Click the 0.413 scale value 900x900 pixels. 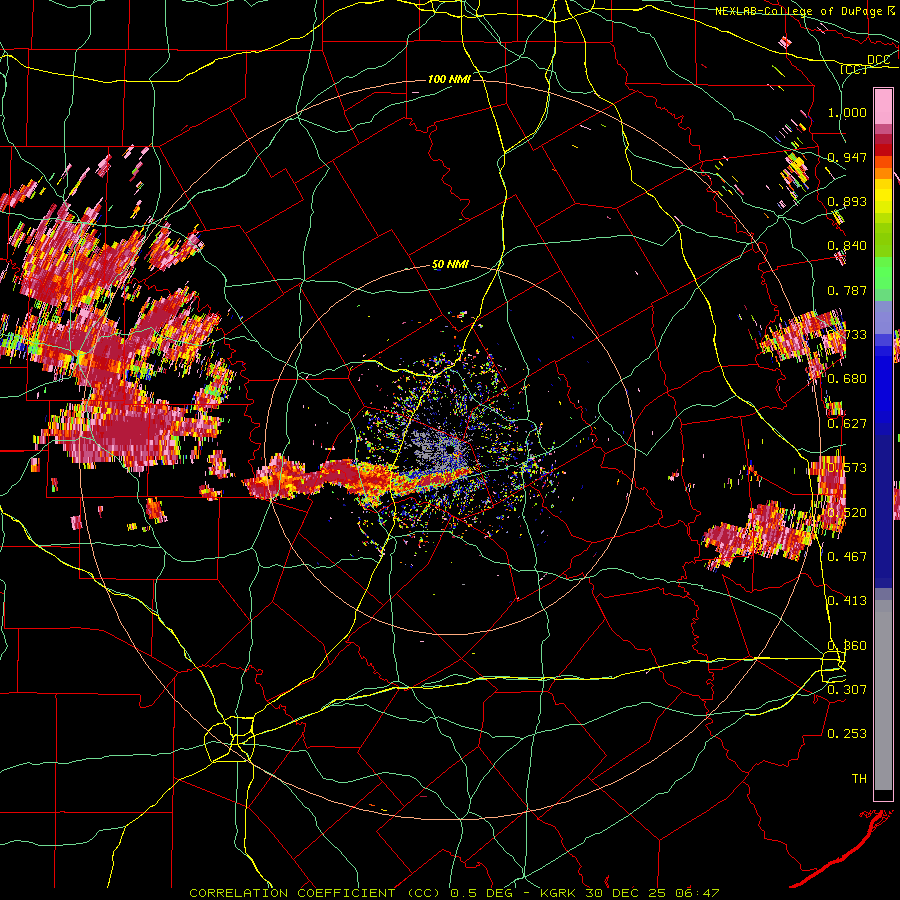[x=847, y=601]
